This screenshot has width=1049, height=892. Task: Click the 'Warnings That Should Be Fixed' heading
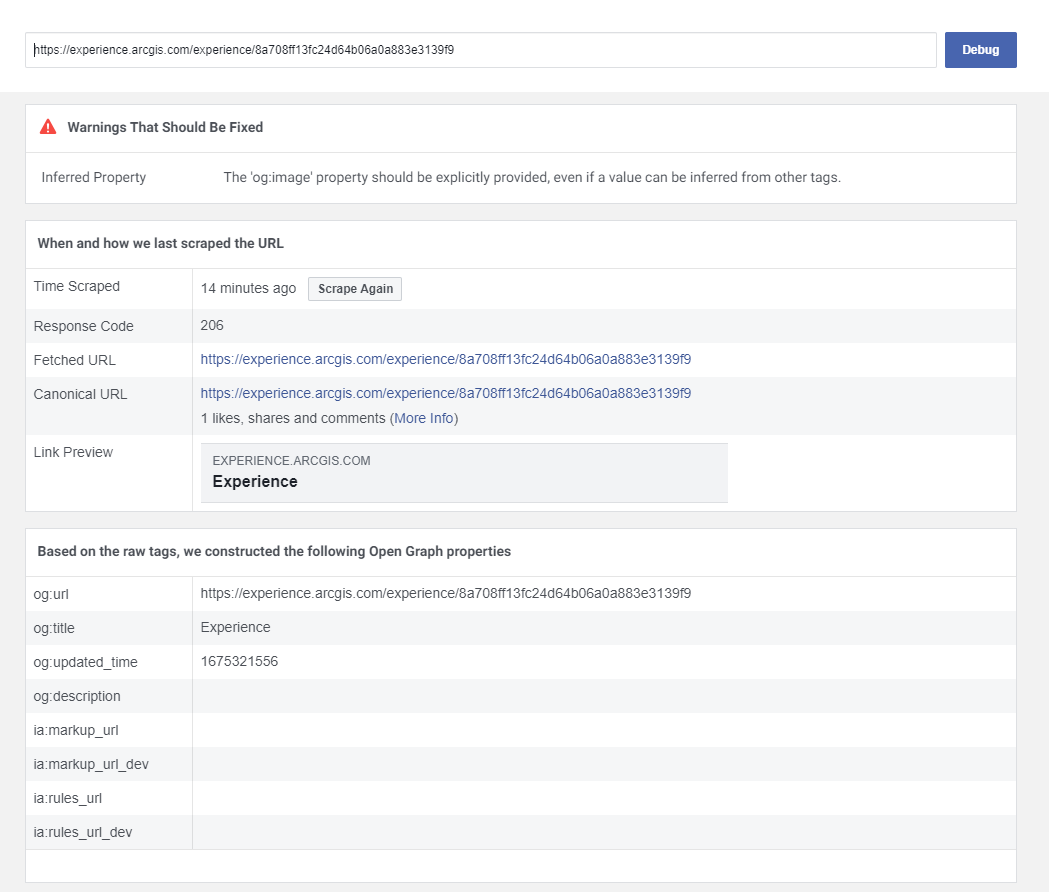click(x=165, y=127)
